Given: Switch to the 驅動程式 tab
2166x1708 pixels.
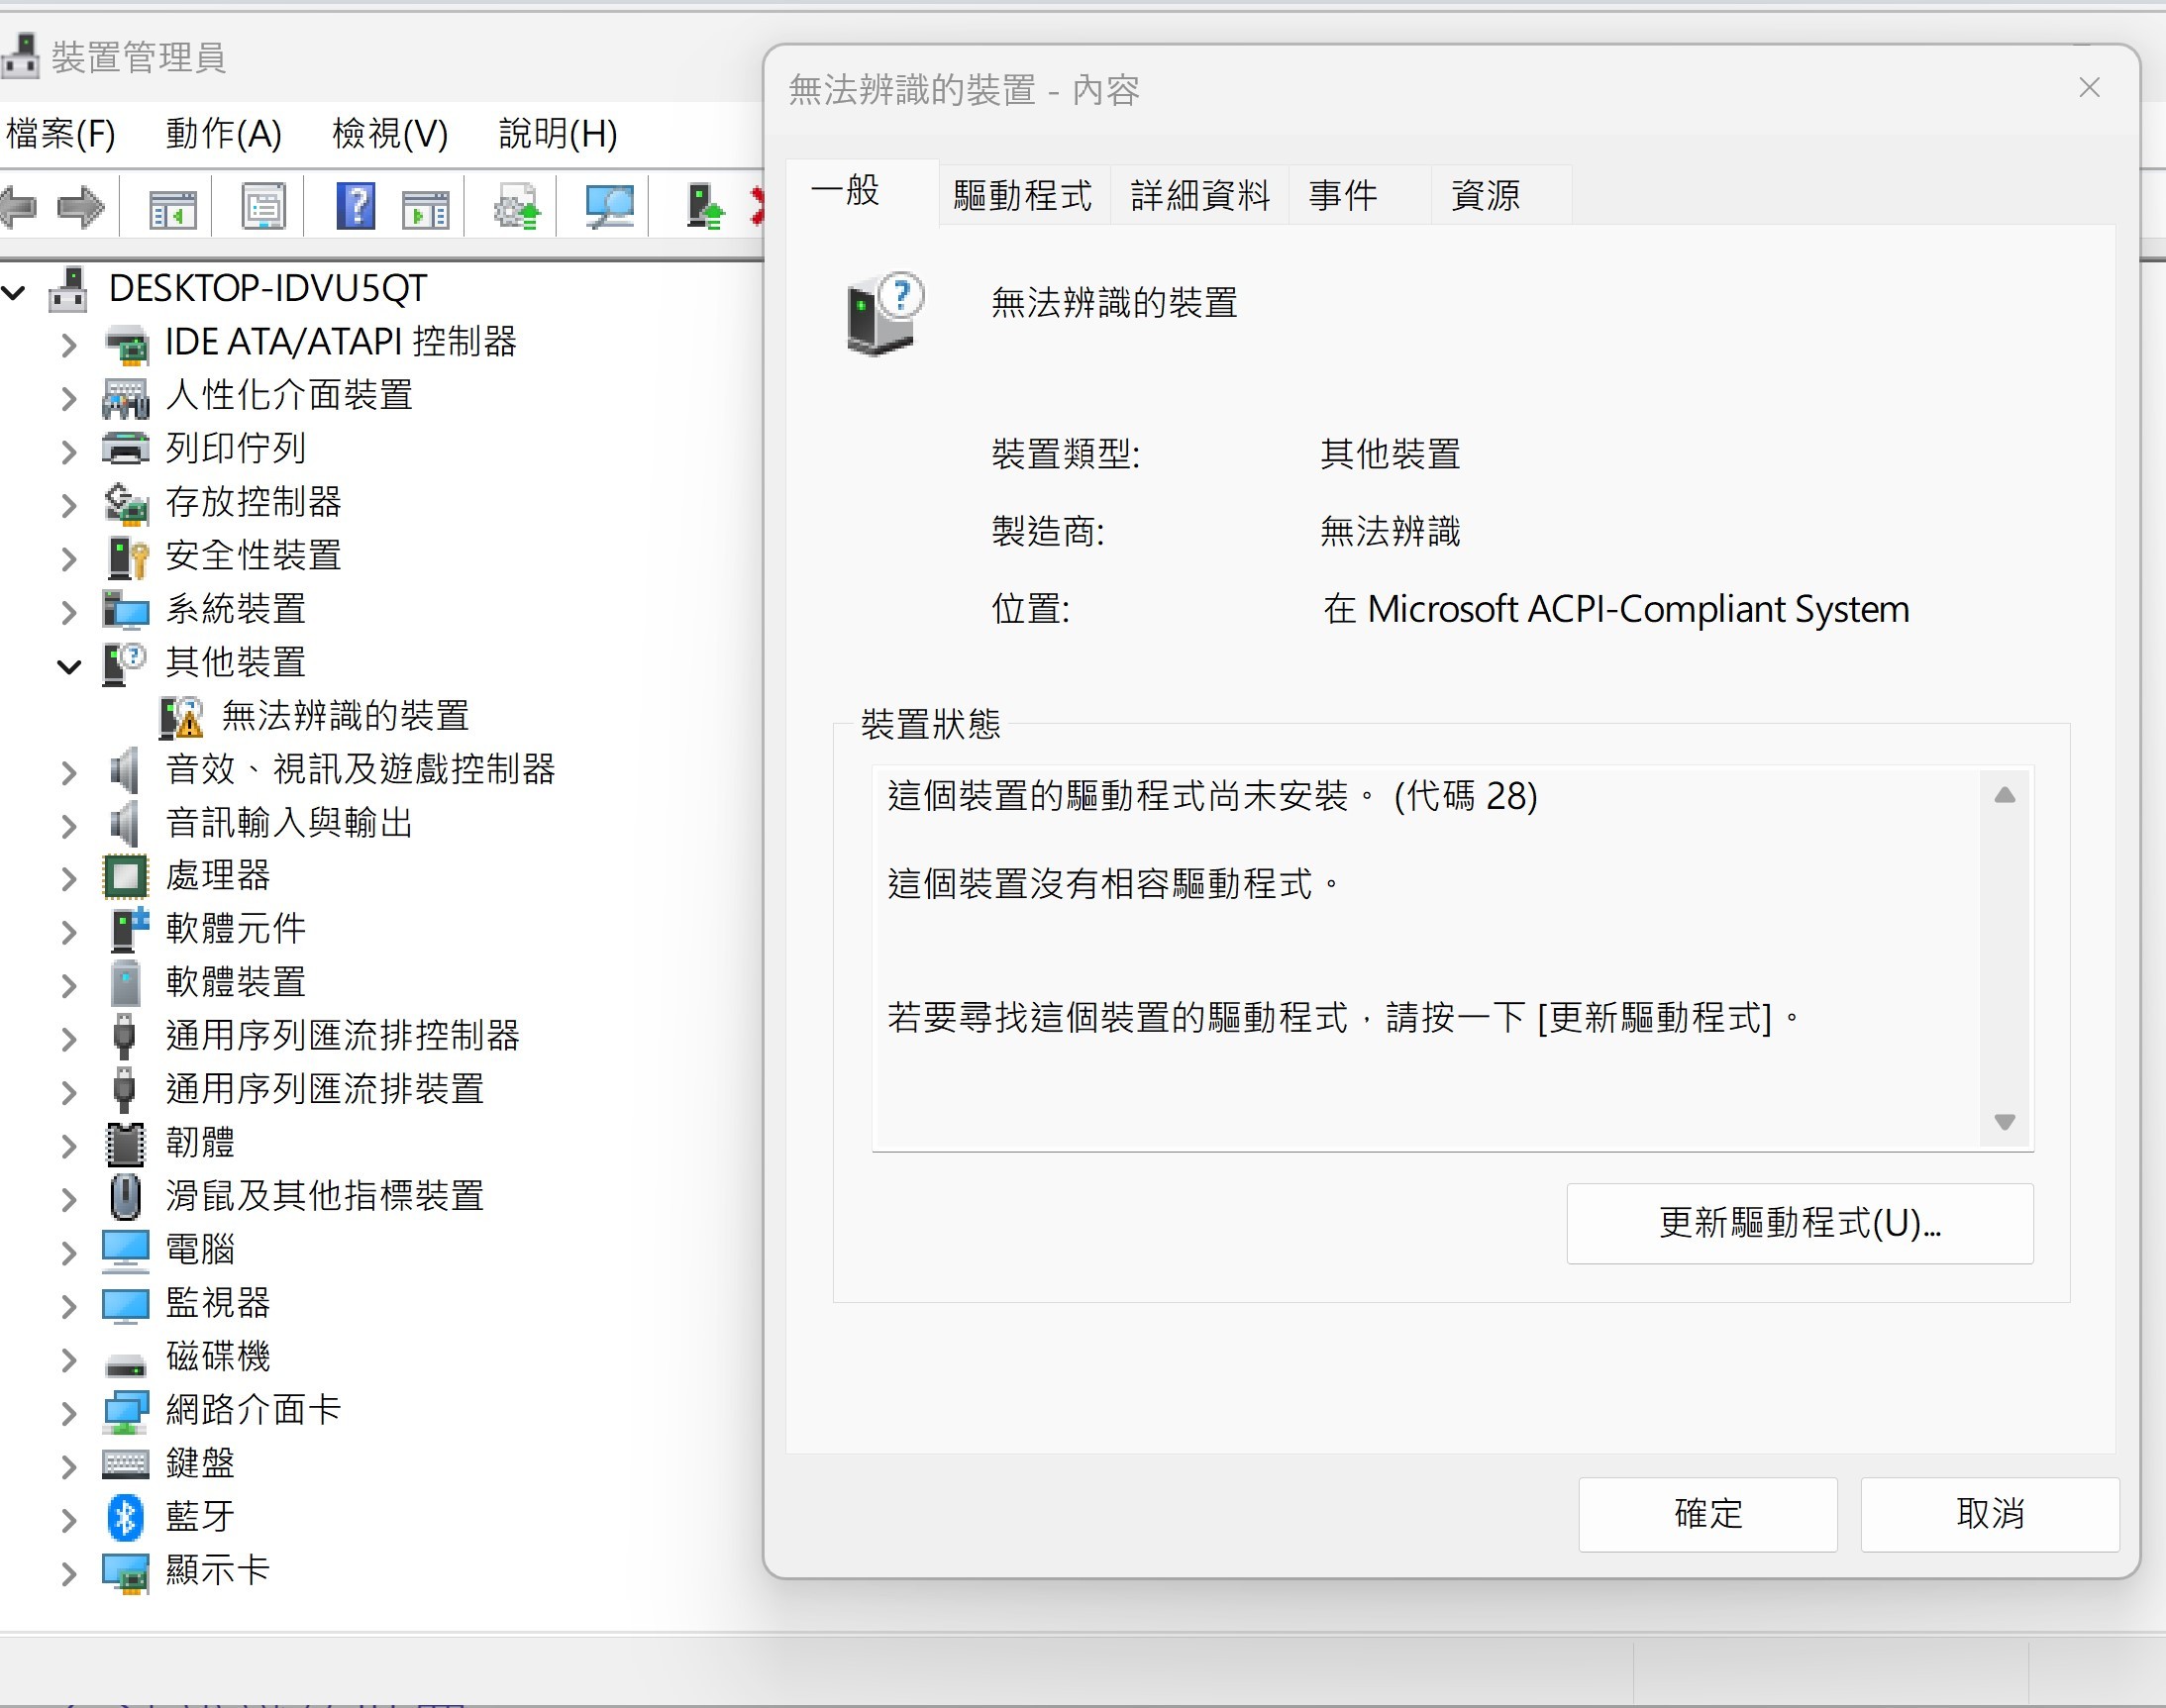Looking at the screenshot, I should click(1022, 195).
